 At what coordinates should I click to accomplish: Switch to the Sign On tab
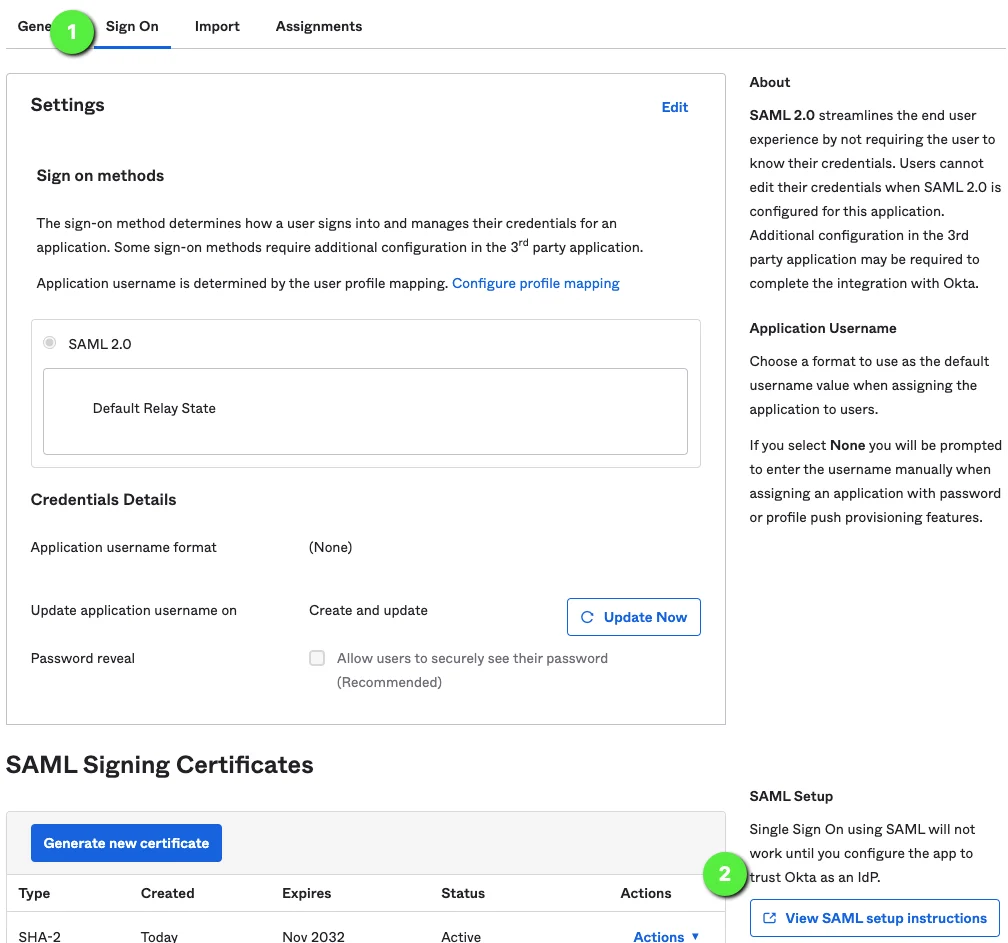(132, 26)
